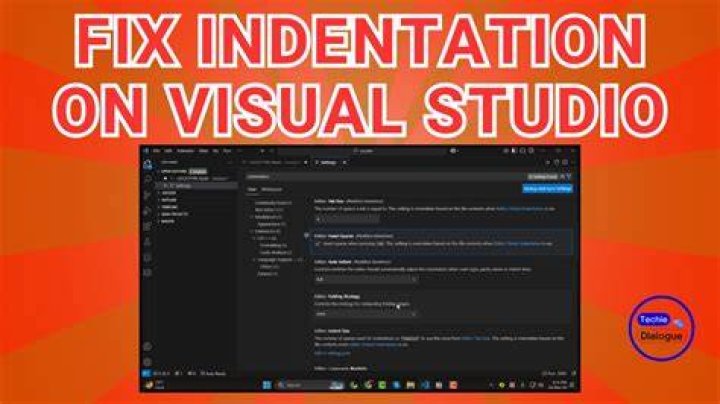Open the Explorer view in activity bar
The height and width of the screenshot is (404, 720).
point(148,164)
